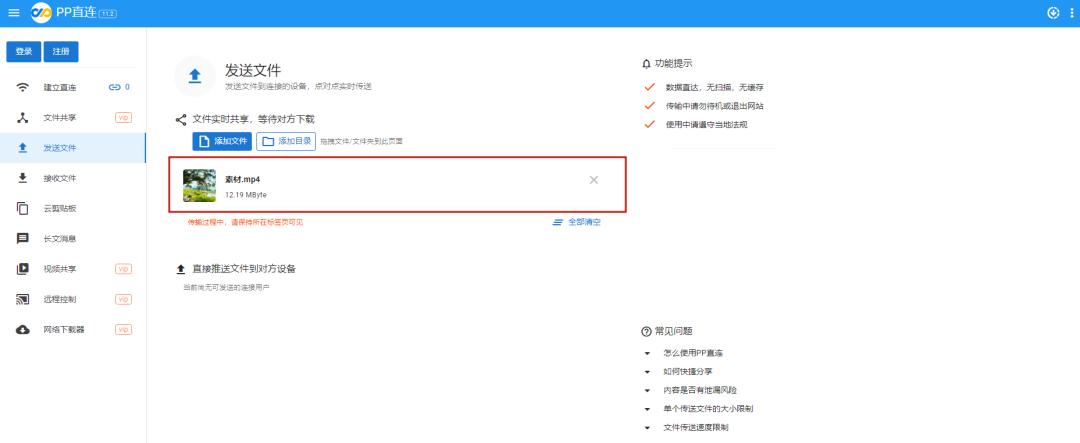The width and height of the screenshot is (1080, 443).
Task: Click the cloud download icon for 网络下载器
Action: [23, 330]
